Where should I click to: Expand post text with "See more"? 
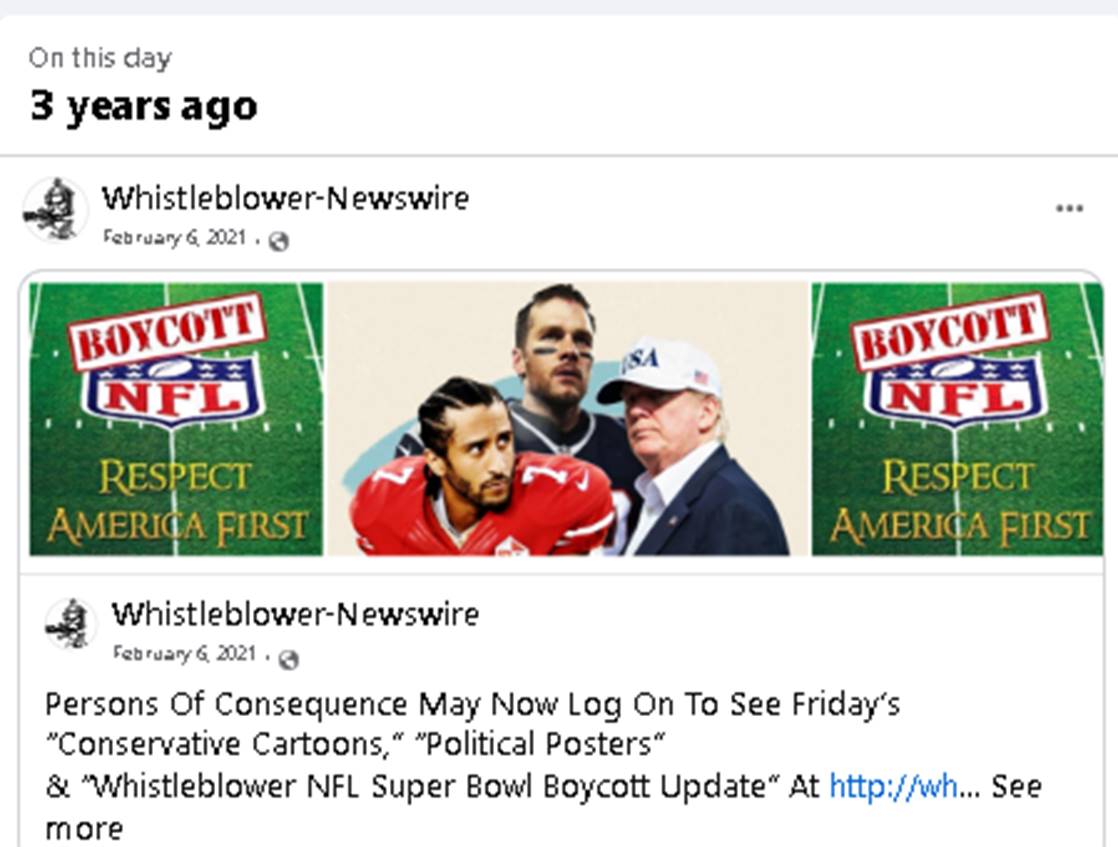pyautogui.click(x=1016, y=787)
